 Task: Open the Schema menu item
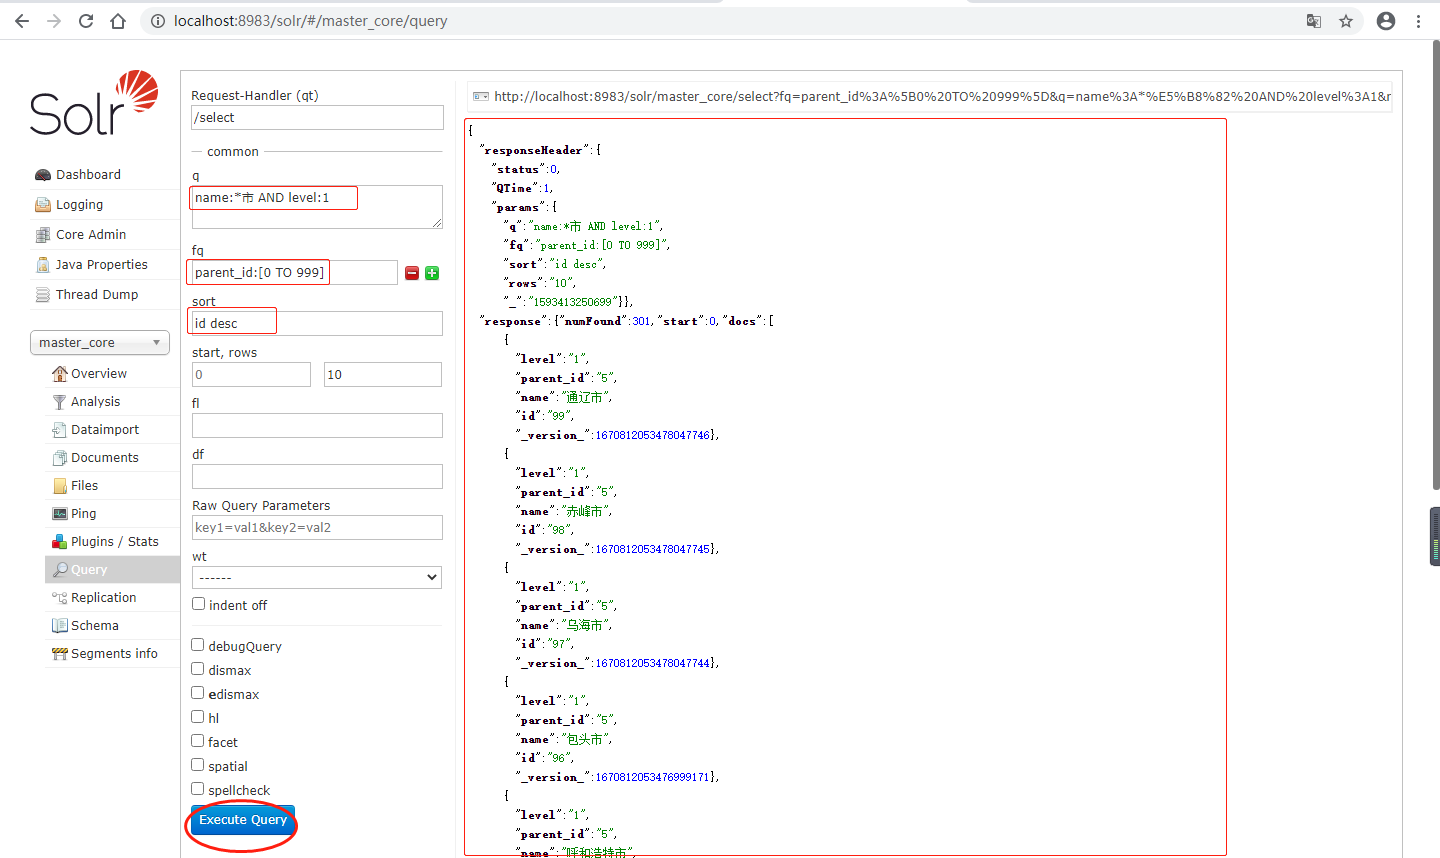click(94, 626)
